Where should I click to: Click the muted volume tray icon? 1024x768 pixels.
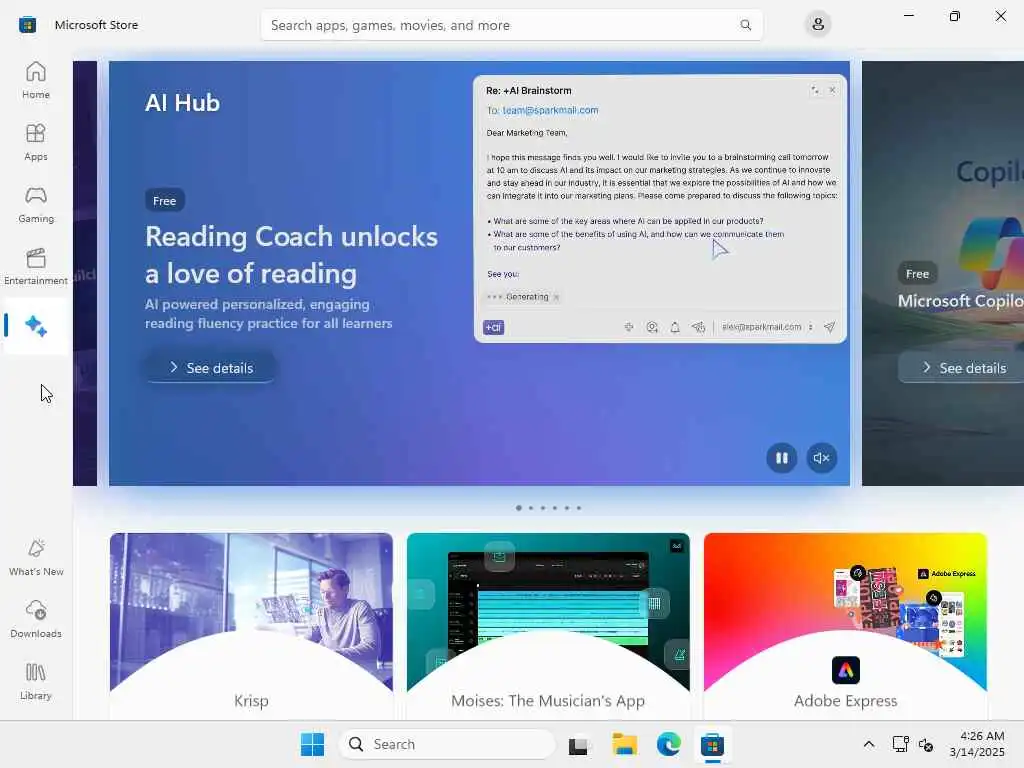[x=926, y=744]
